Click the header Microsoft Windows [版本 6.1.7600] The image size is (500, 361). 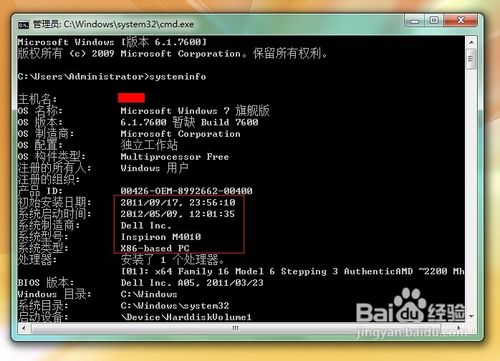(x=112, y=42)
